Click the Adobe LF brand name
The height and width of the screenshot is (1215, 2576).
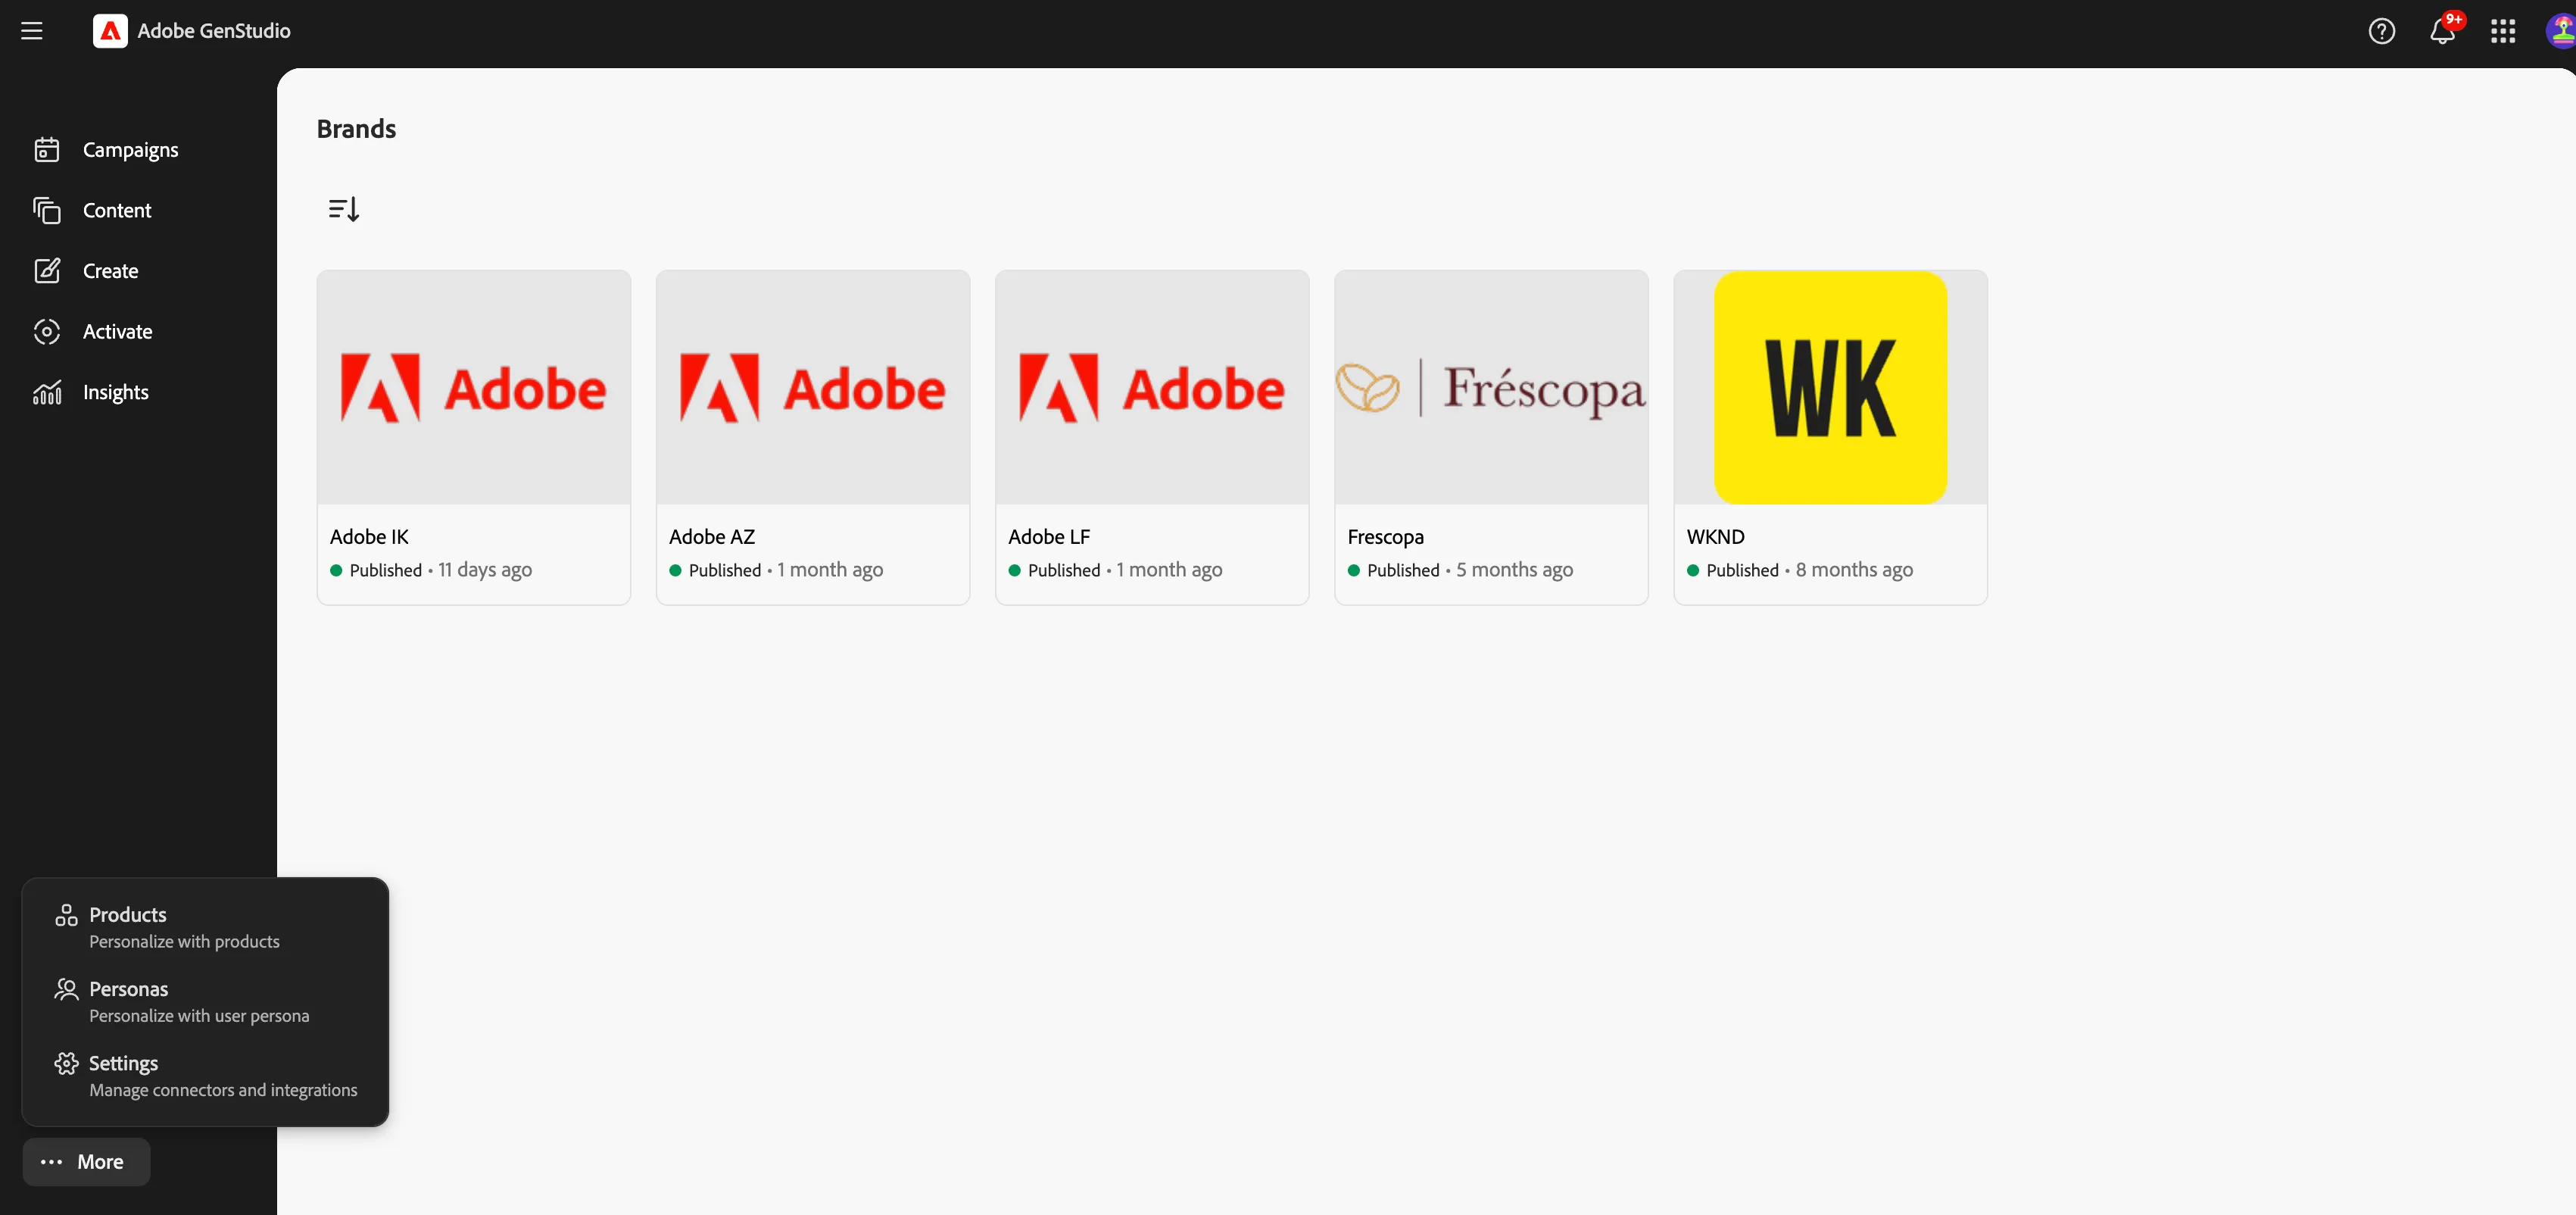click(1049, 537)
